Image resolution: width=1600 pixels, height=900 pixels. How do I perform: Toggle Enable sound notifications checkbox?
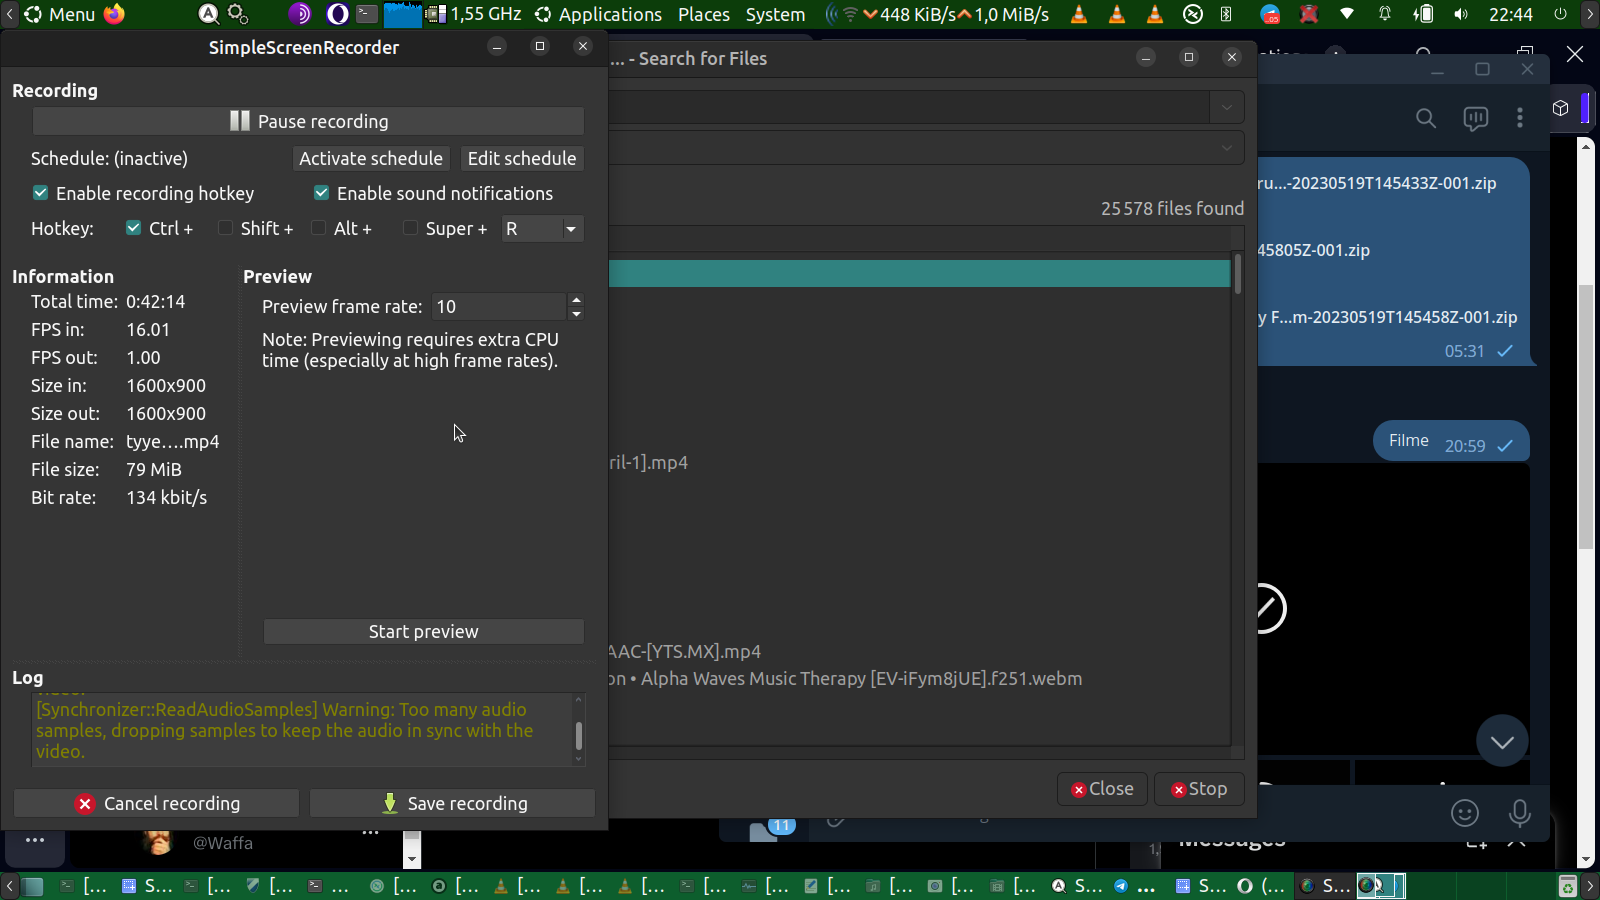(322, 193)
